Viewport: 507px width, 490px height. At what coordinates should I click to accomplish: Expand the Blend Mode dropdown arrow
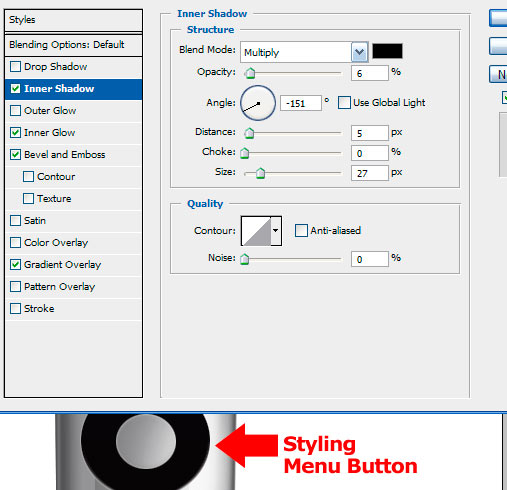(359, 52)
